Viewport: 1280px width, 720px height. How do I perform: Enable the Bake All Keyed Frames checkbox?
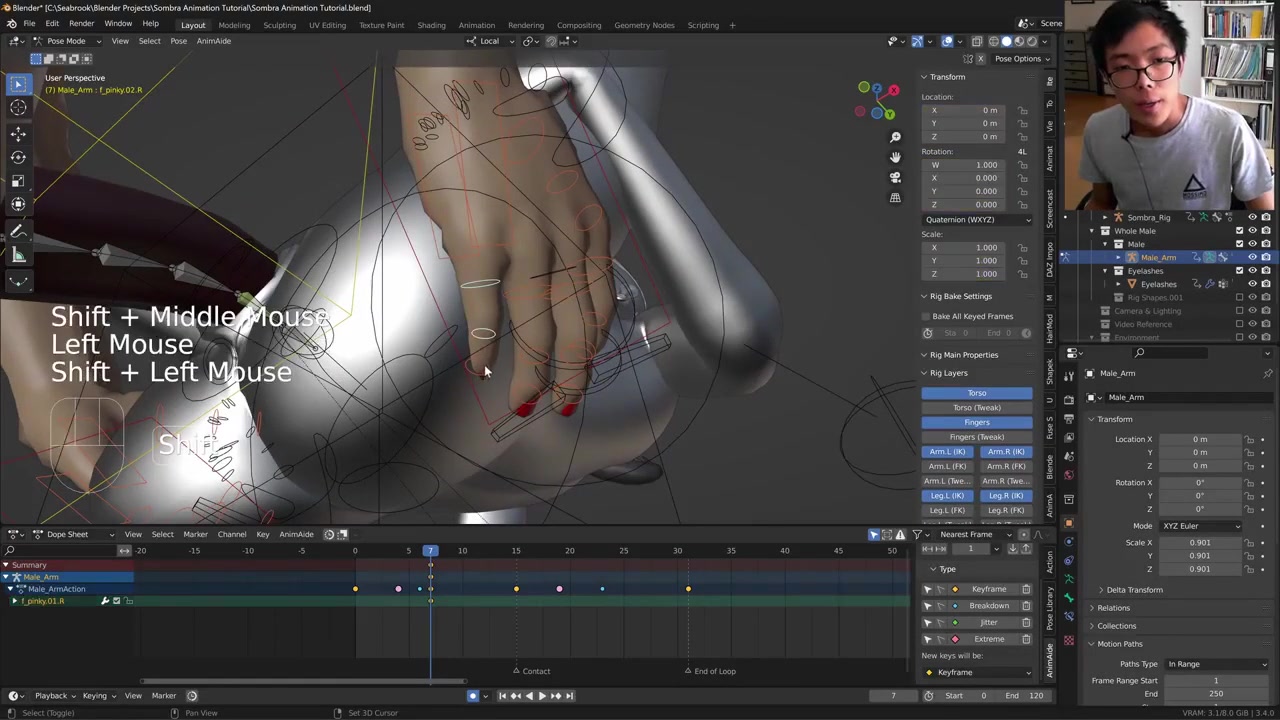click(927, 316)
